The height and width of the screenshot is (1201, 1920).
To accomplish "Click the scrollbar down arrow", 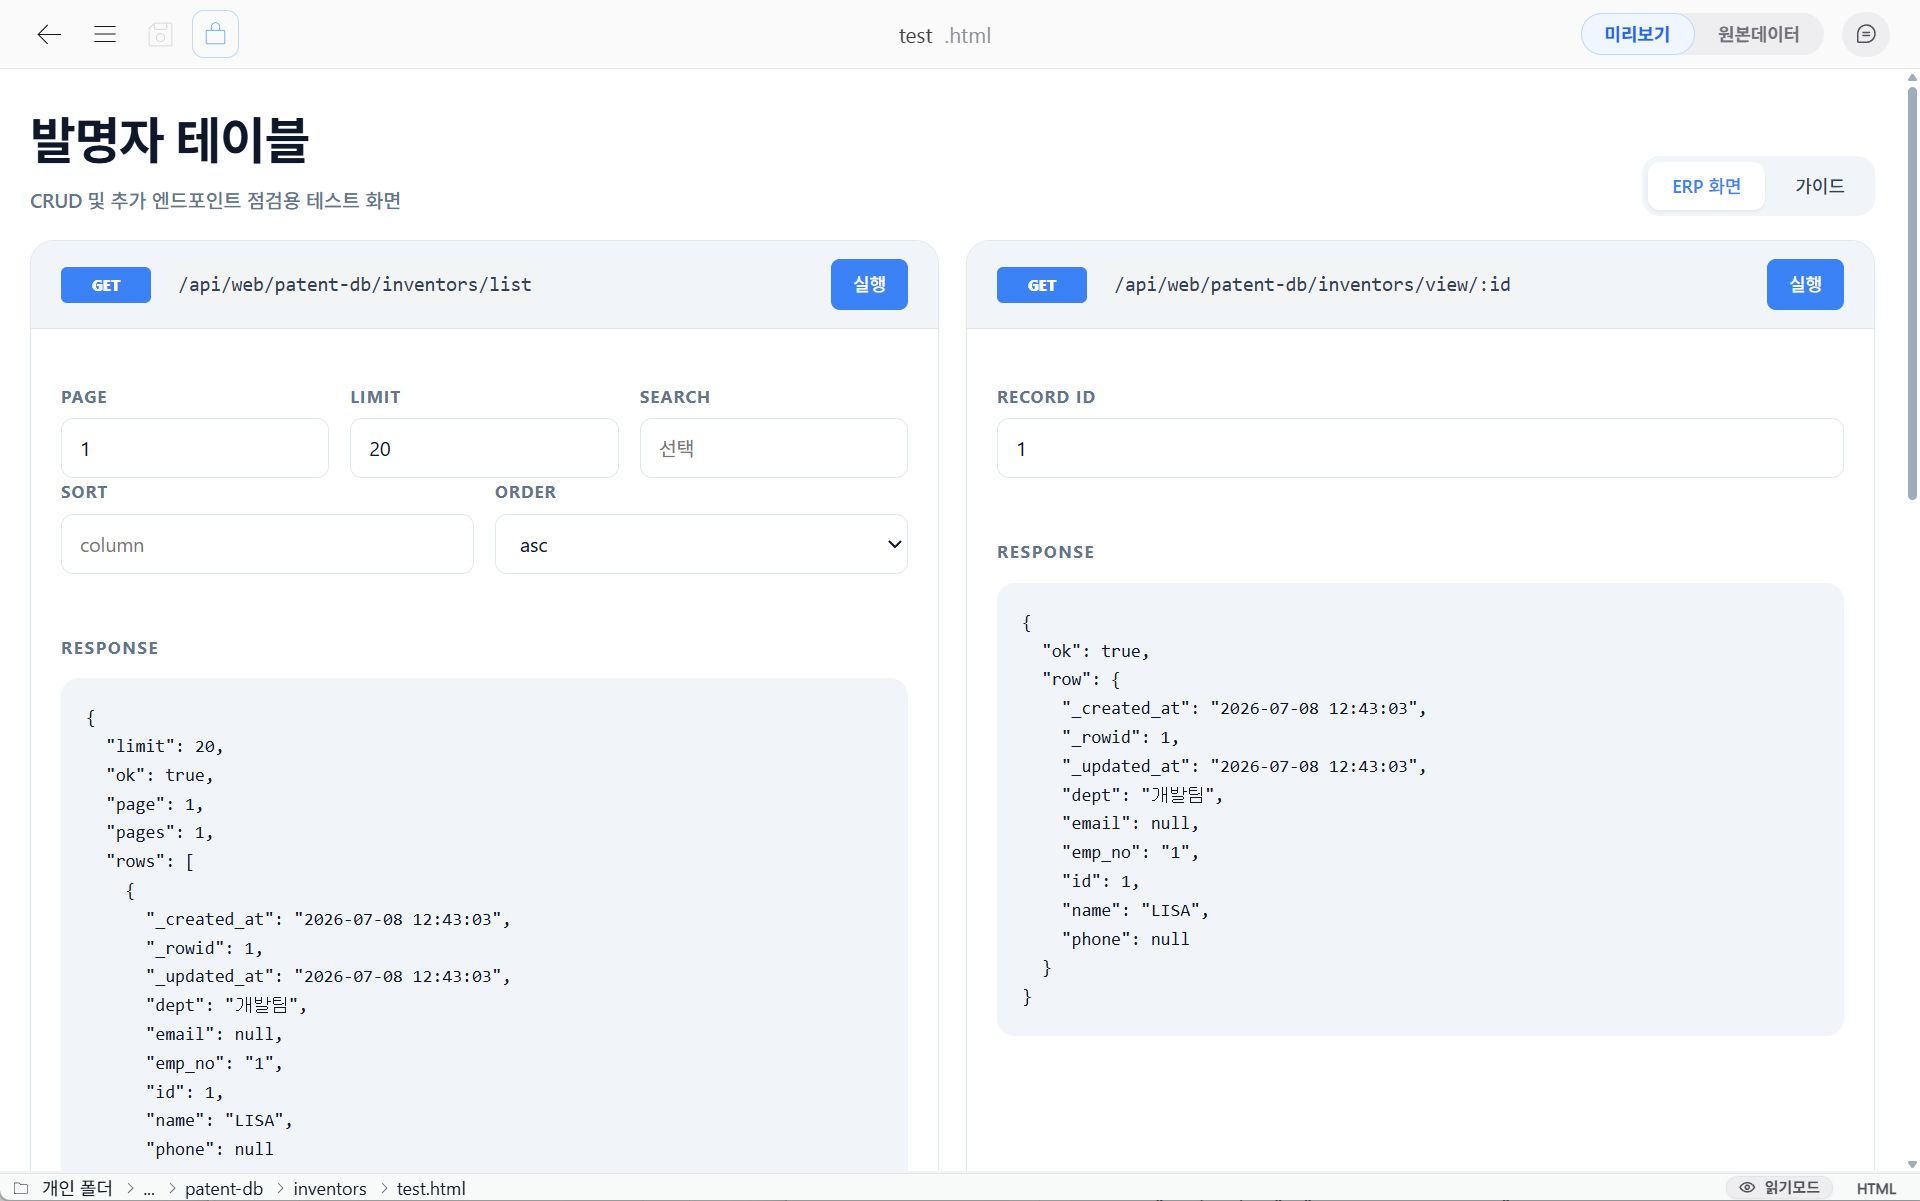I will coord(1912,1164).
